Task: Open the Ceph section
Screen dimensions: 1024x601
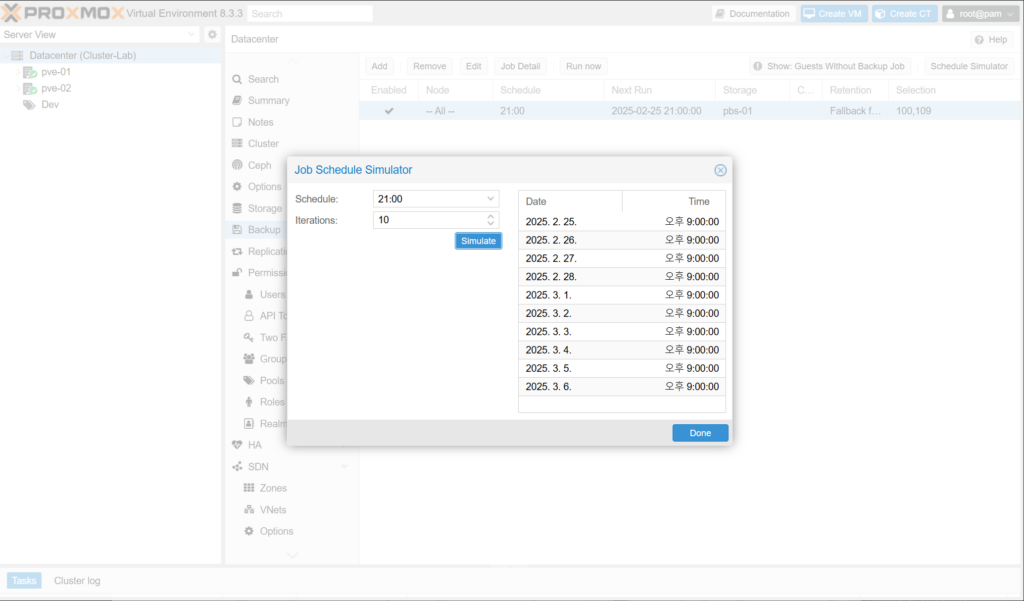Action: 259,165
